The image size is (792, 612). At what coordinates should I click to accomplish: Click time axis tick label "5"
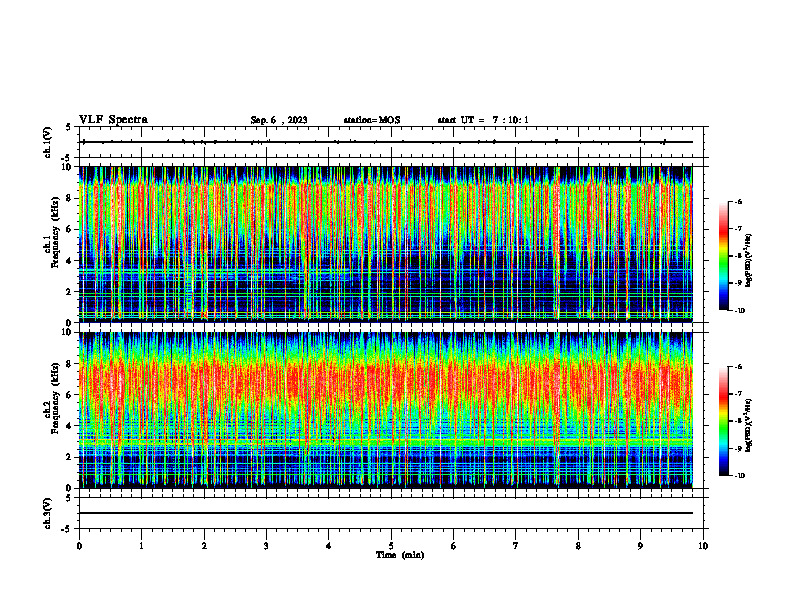coord(391,546)
